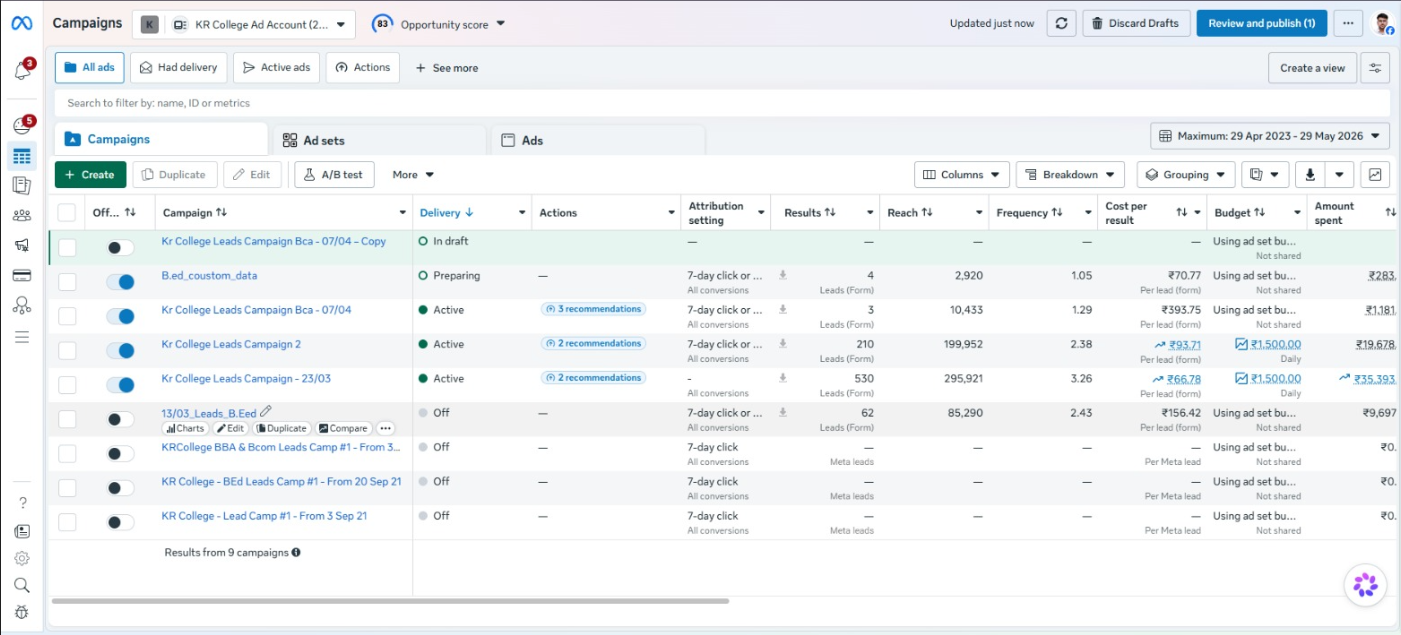Open the Grouping dropdown

[x=1186, y=175]
